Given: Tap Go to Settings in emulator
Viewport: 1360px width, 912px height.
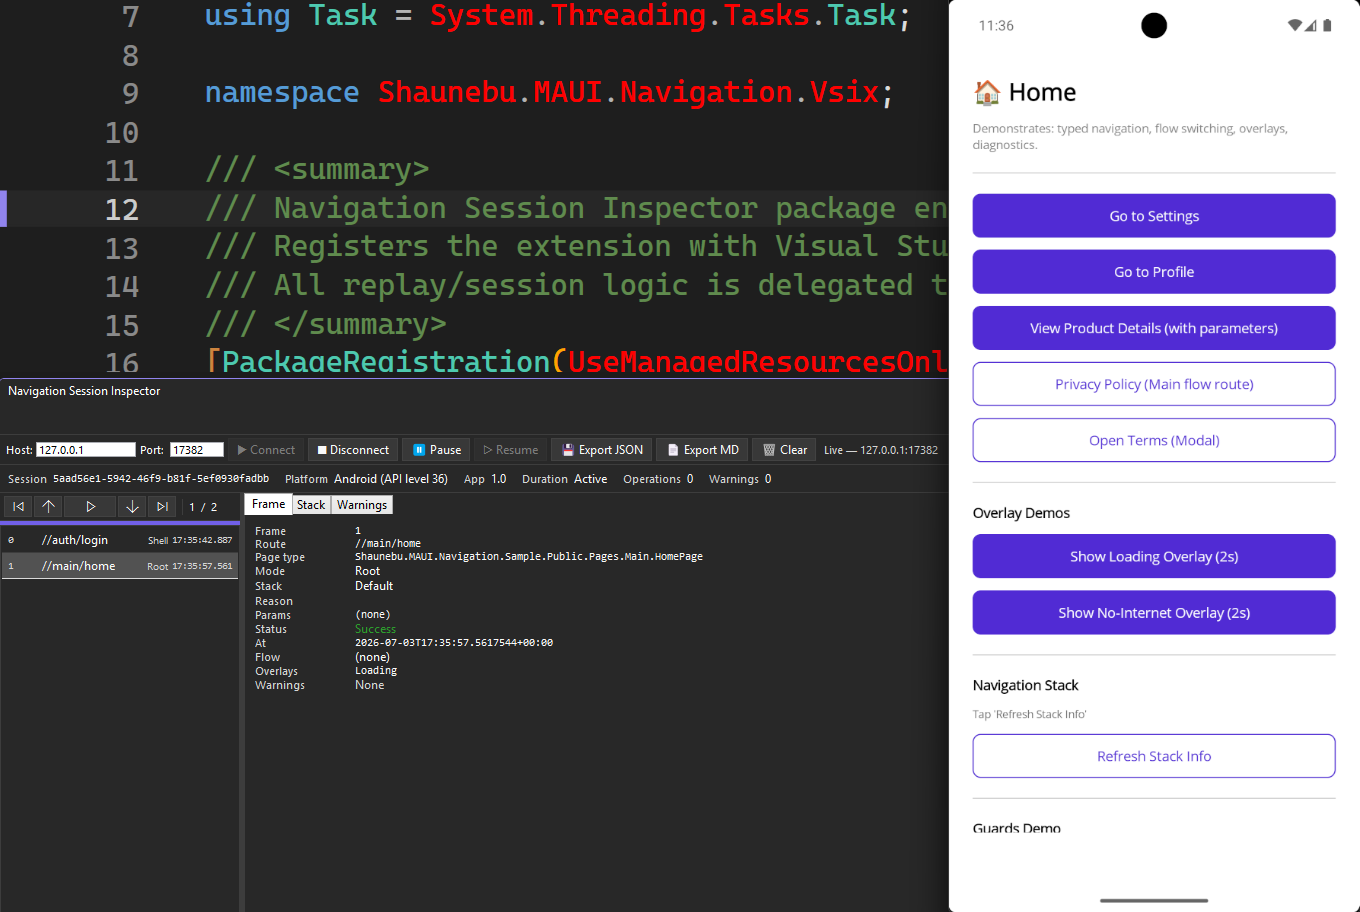Looking at the screenshot, I should pyautogui.click(x=1154, y=216).
